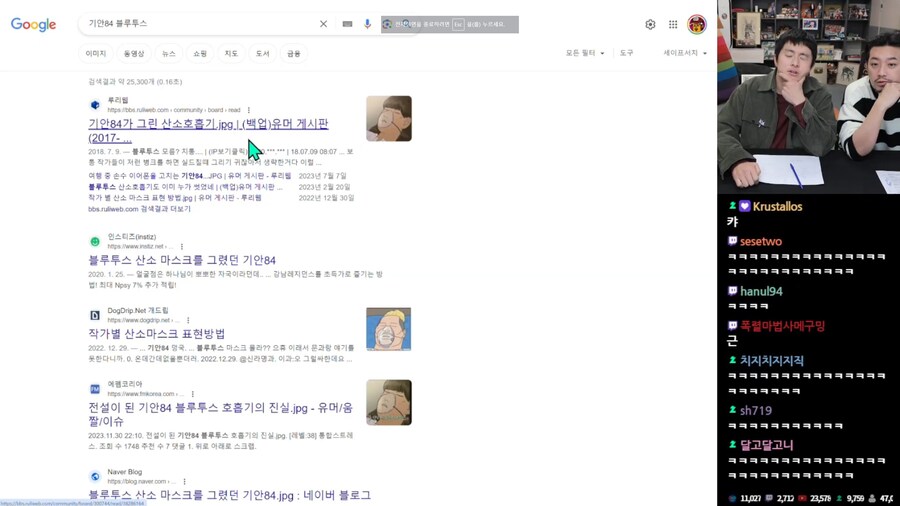
Task: Open three-dot menu for 인스티즈 result
Action: [182, 247]
